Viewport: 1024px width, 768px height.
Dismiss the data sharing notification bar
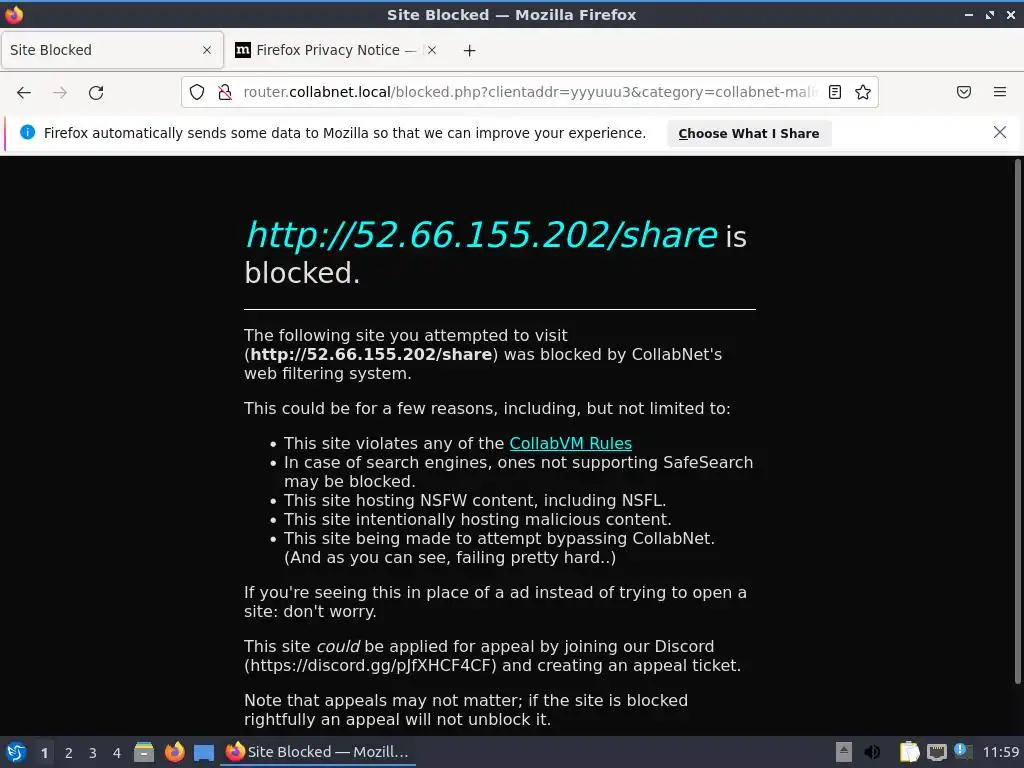(x=999, y=133)
